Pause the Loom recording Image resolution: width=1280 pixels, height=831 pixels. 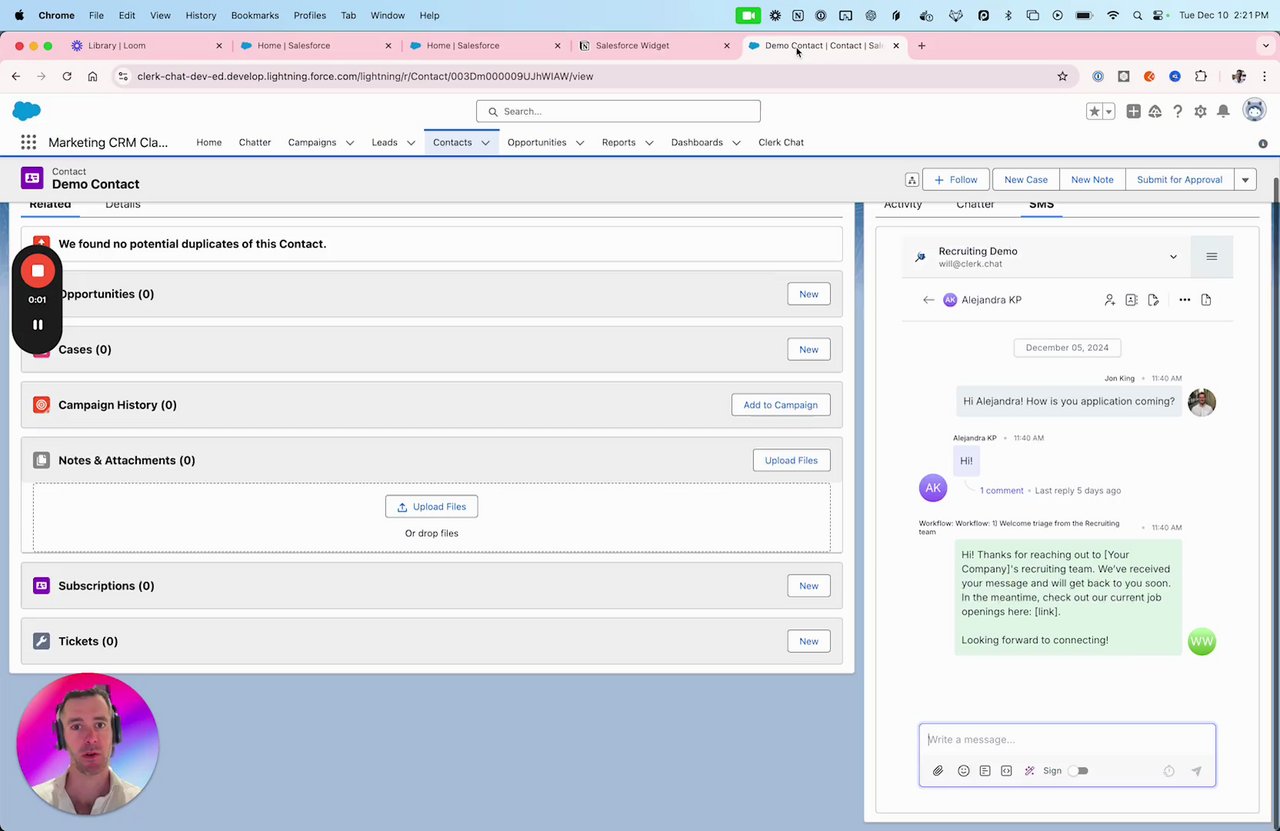(x=38, y=325)
